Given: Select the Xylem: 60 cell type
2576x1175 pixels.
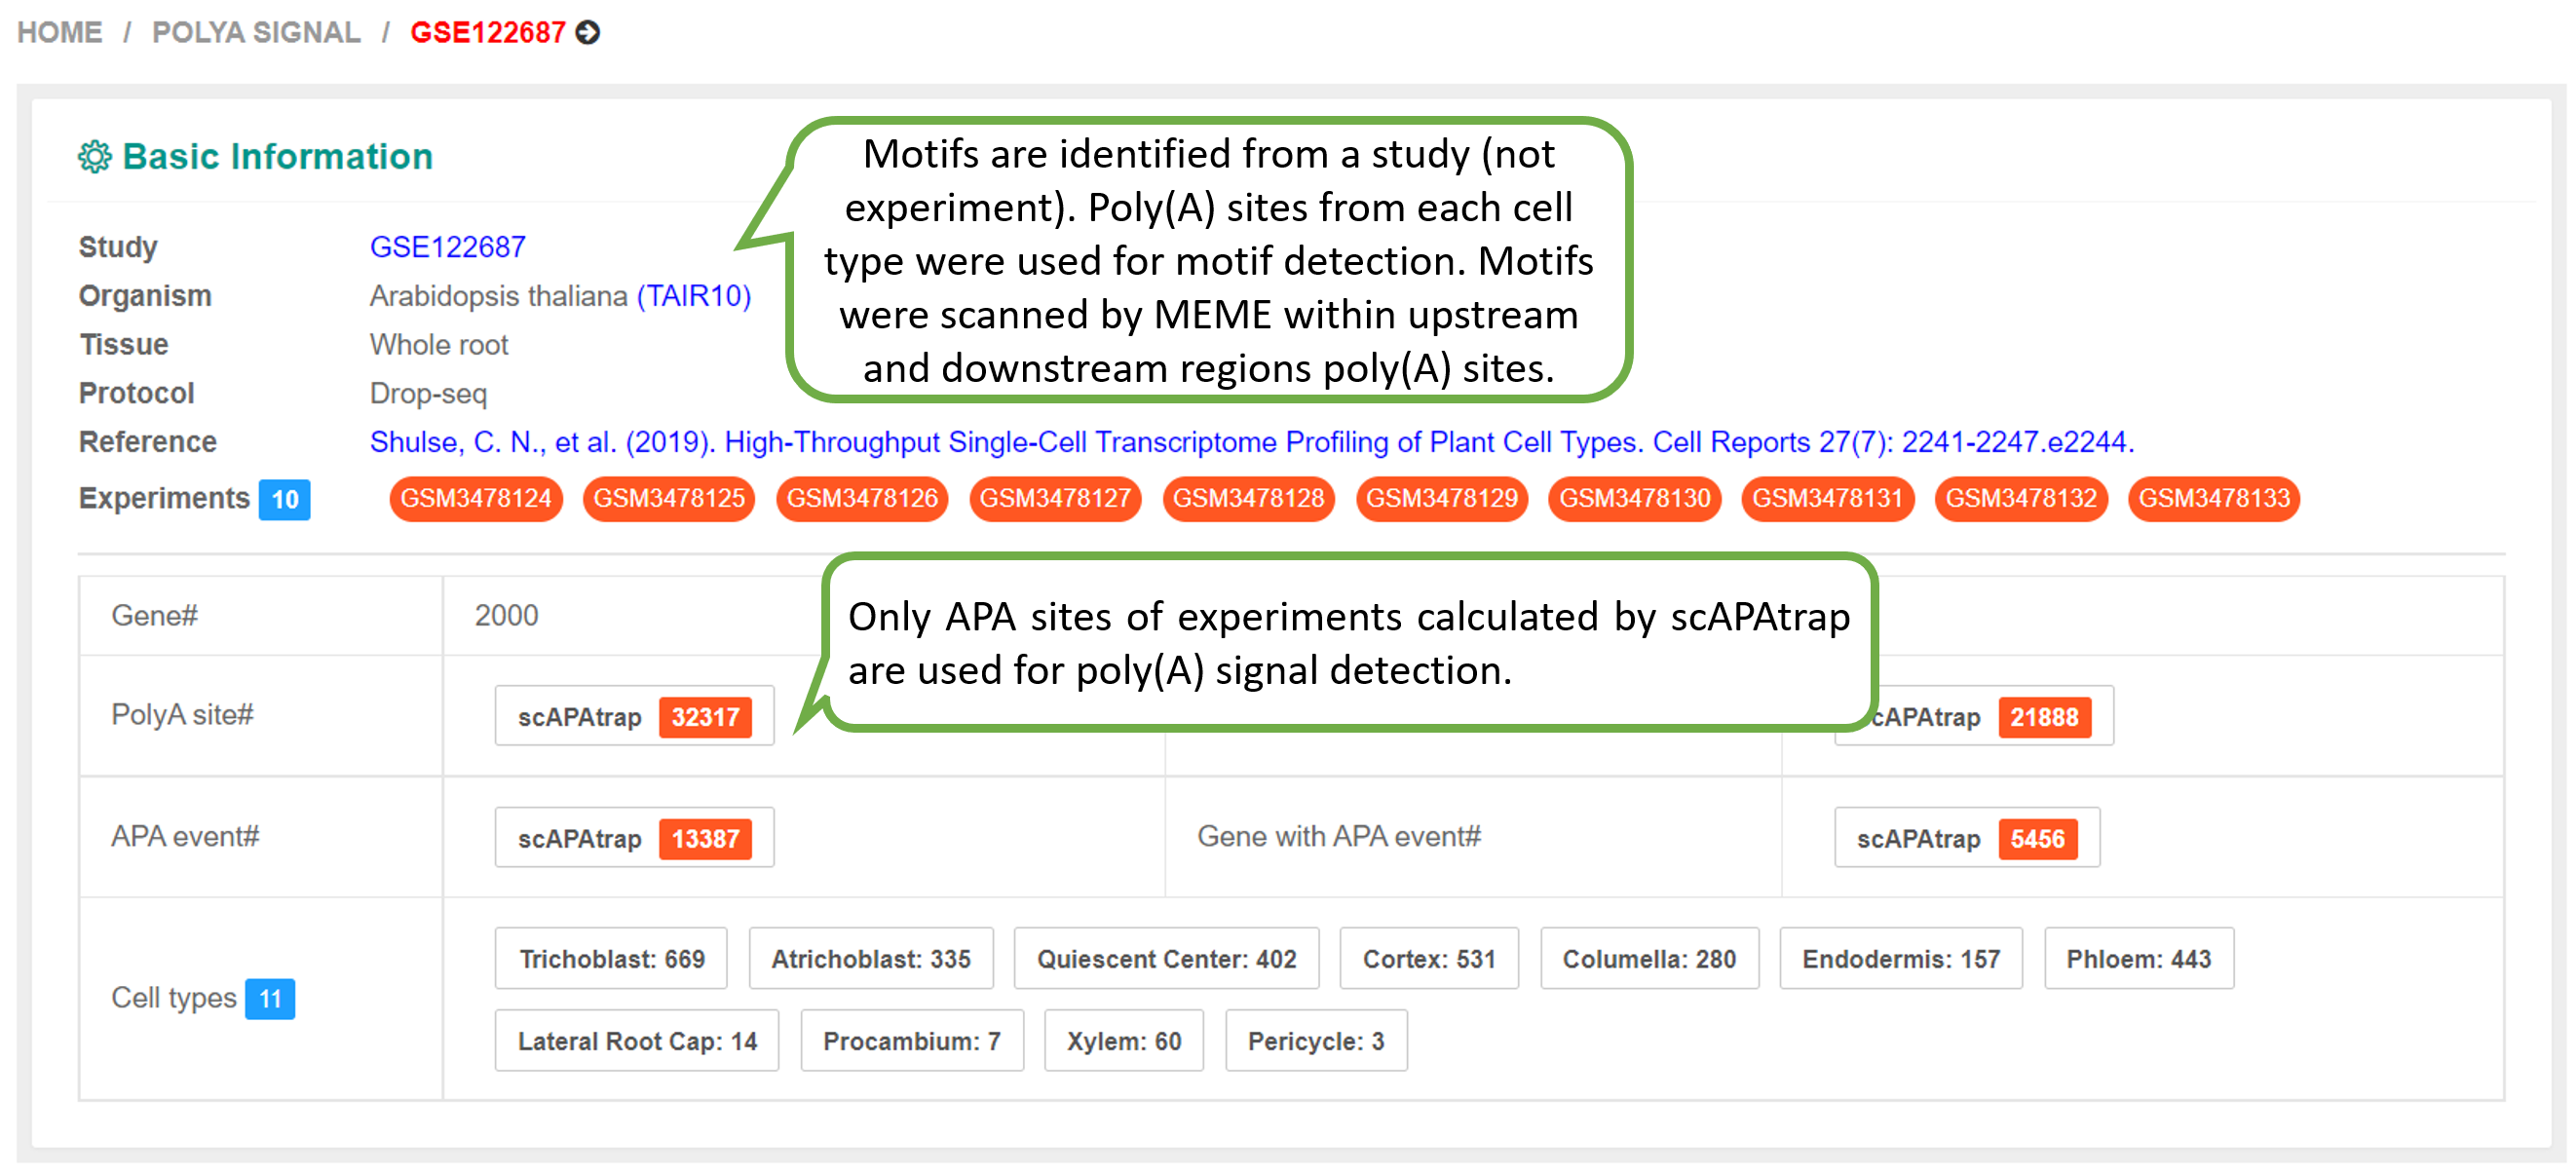Looking at the screenshot, I should [x=1124, y=1042].
